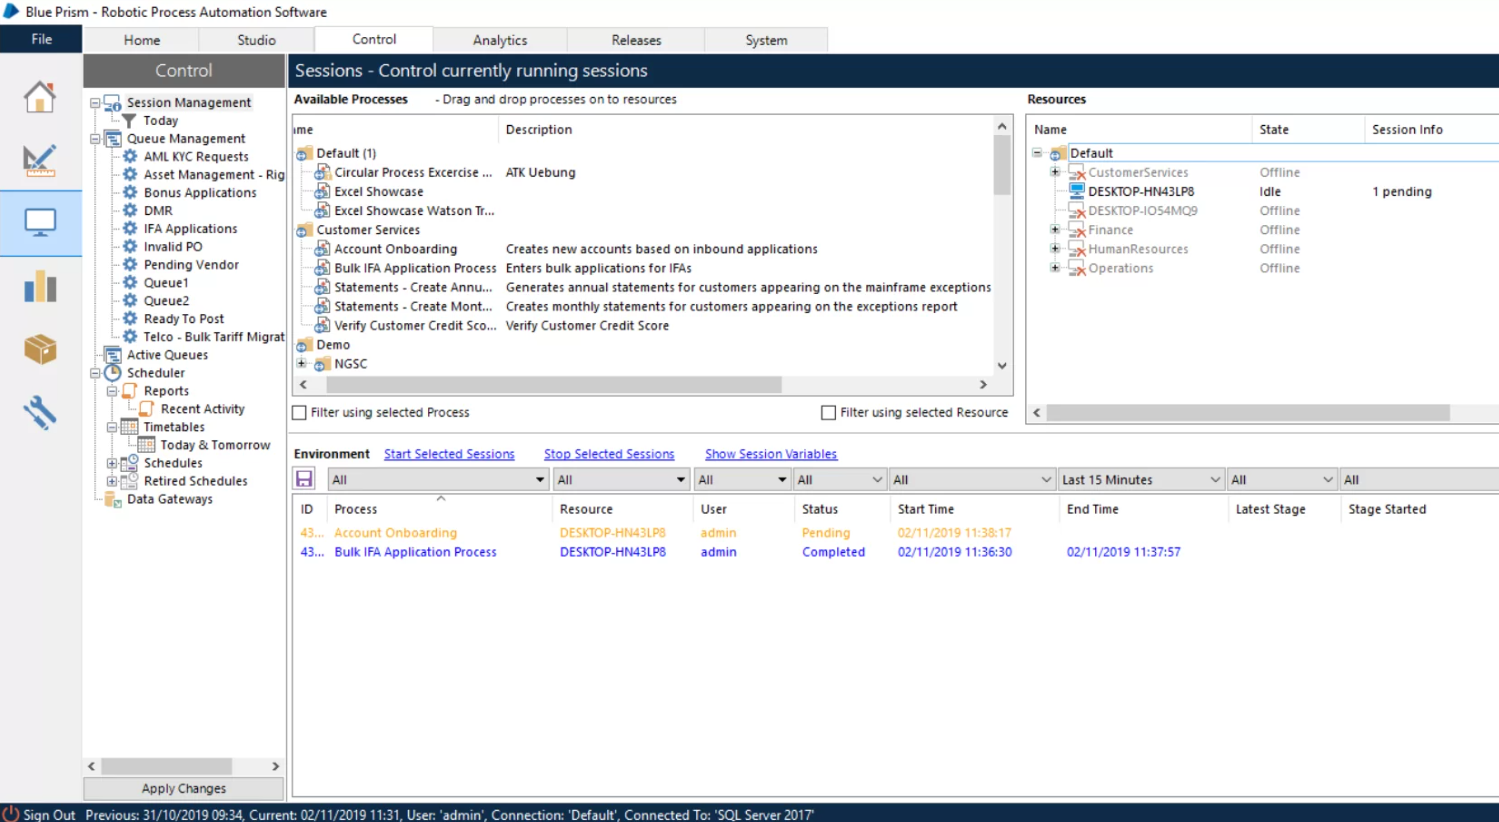The height and width of the screenshot is (822, 1499).
Task: Open the Analytics bar chart sidebar icon
Action: pos(40,286)
